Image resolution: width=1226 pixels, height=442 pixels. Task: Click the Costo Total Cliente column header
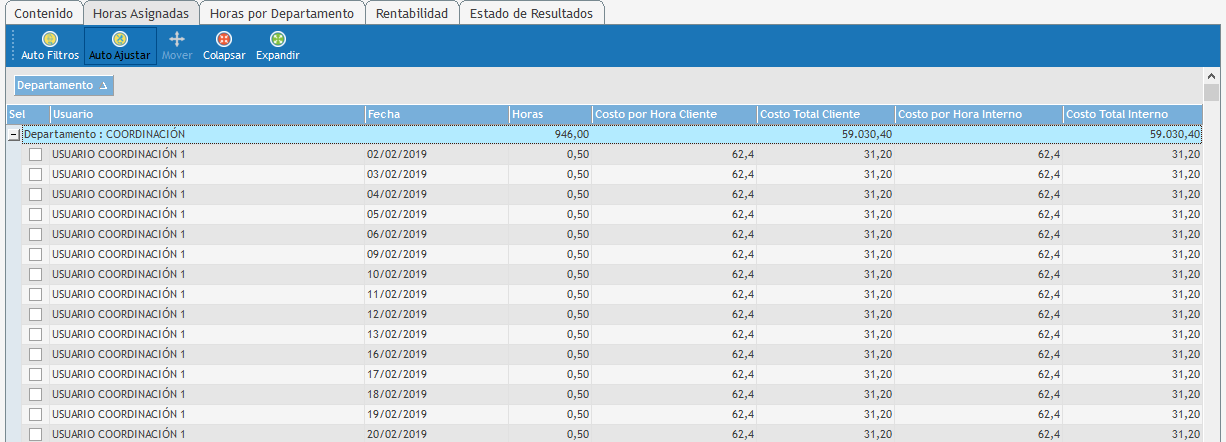pyautogui.click(x=825, y=115)
